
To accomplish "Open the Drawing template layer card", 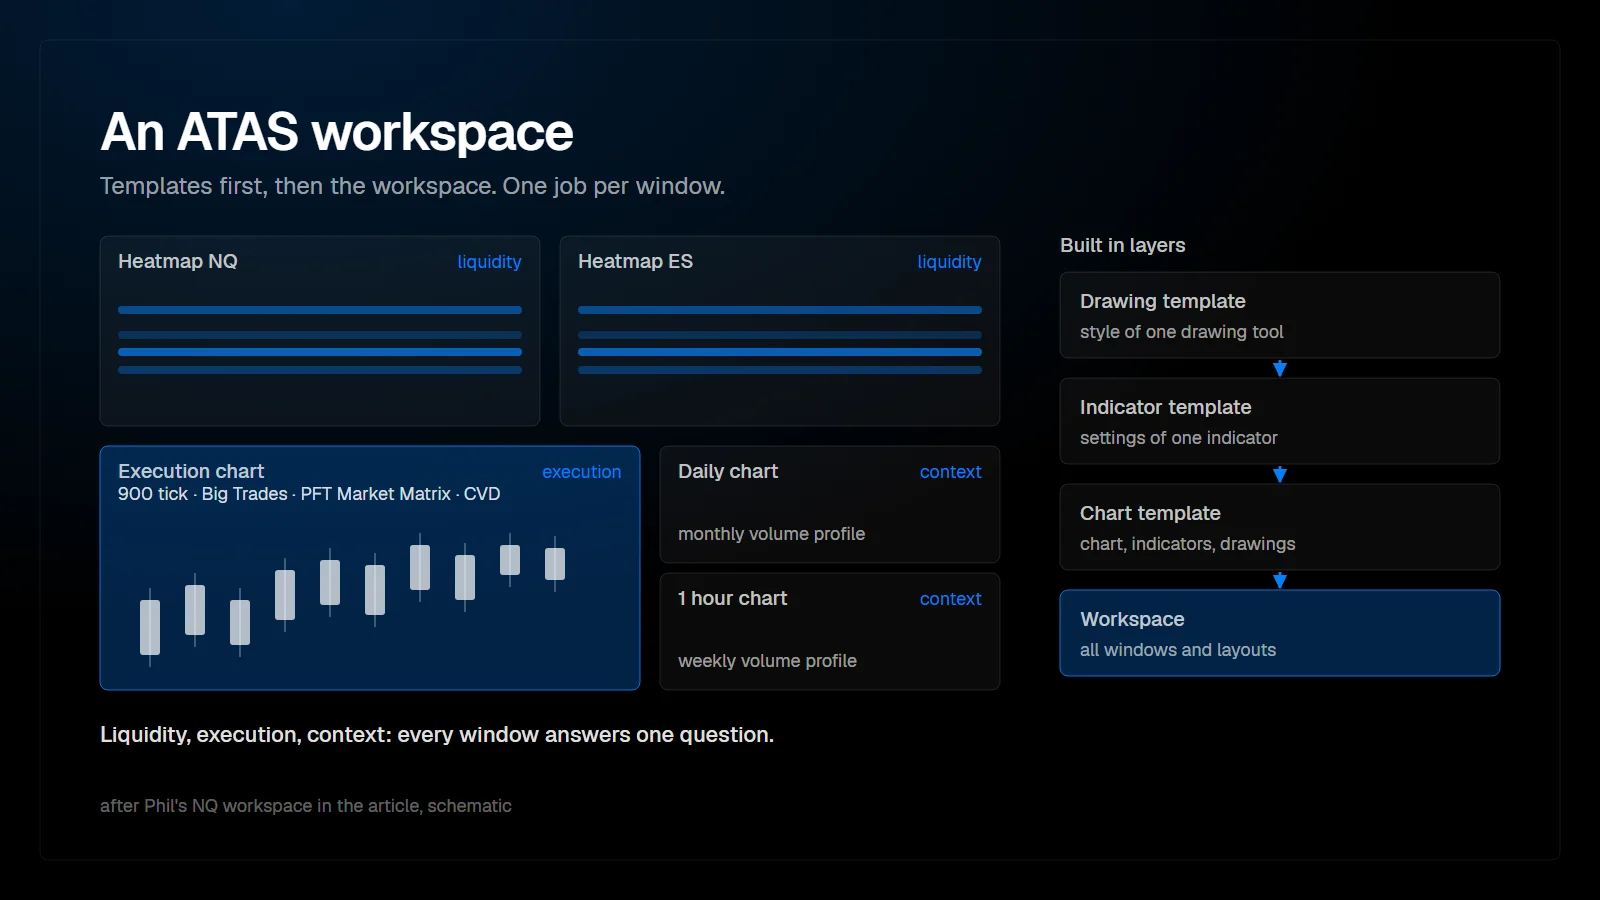I will (1280, 315).
